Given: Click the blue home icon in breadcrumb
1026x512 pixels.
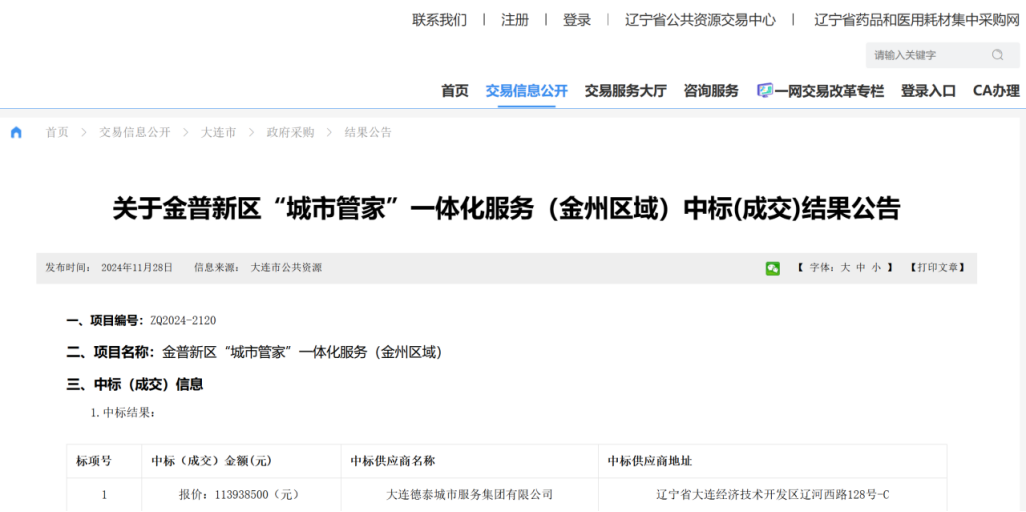Looking at the screenshot, I should [x=16, y=132].
